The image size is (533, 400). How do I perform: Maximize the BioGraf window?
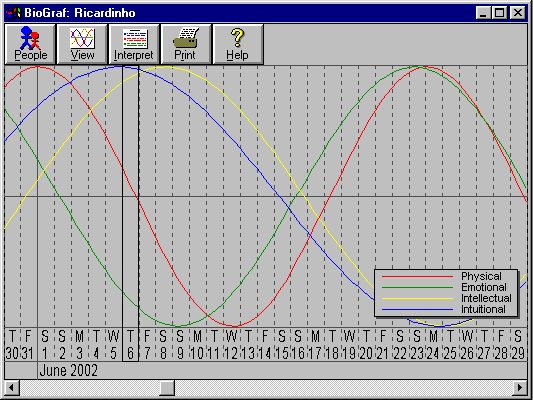[500, 13]
